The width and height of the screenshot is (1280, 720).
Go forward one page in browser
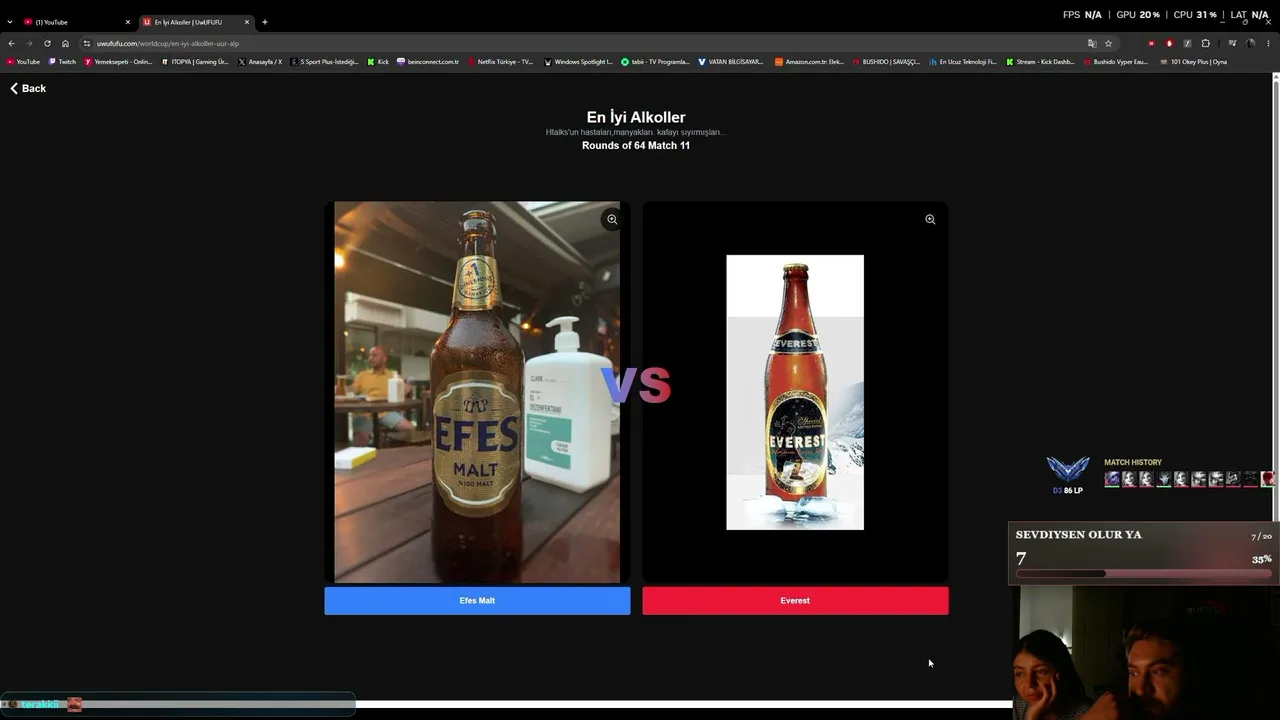[29, 43]
